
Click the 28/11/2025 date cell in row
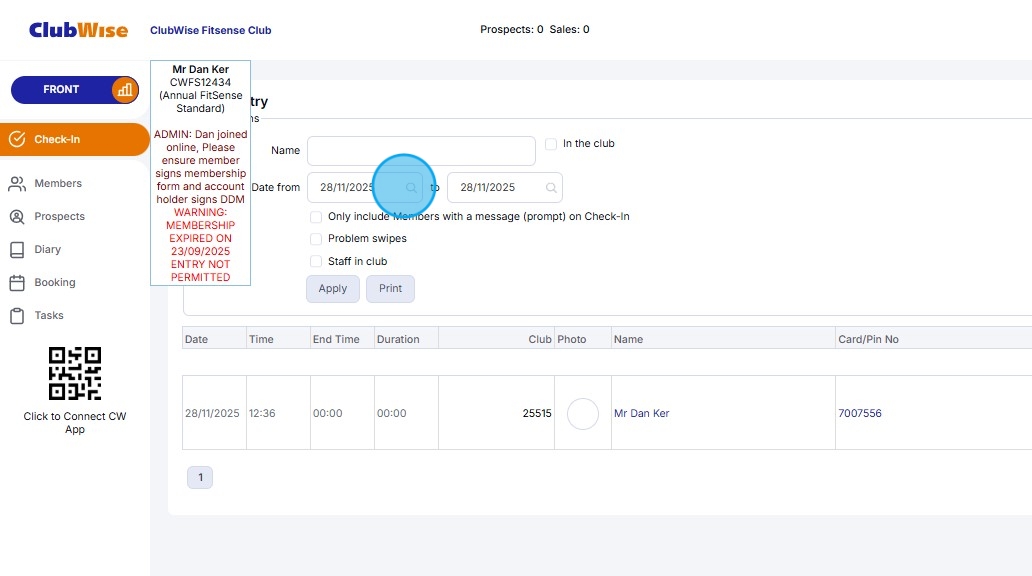(x=212, y=413)
